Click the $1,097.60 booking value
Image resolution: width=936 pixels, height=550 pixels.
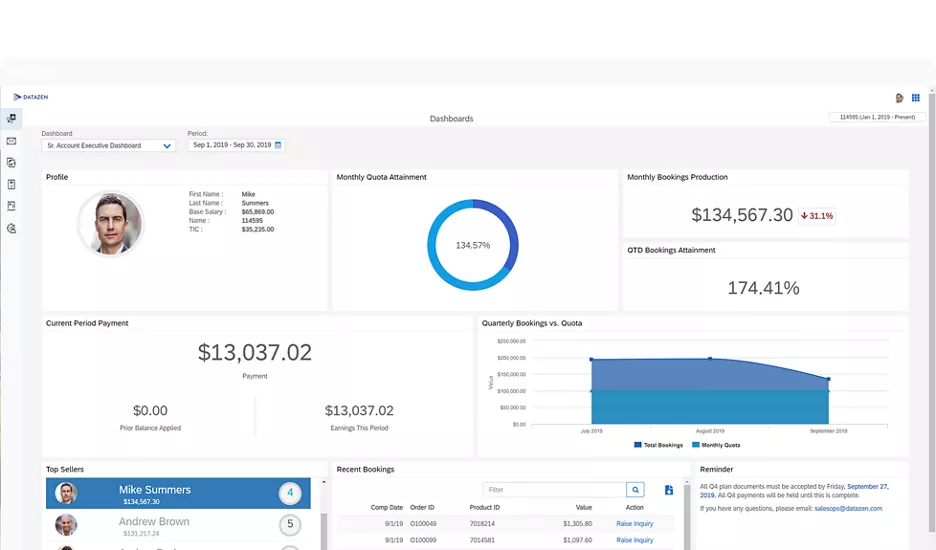[578, 540]
